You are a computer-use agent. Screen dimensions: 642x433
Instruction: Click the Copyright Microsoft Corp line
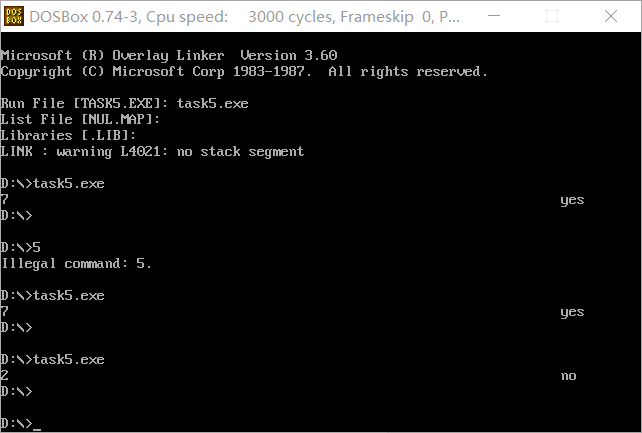click(x=244, y=72)
